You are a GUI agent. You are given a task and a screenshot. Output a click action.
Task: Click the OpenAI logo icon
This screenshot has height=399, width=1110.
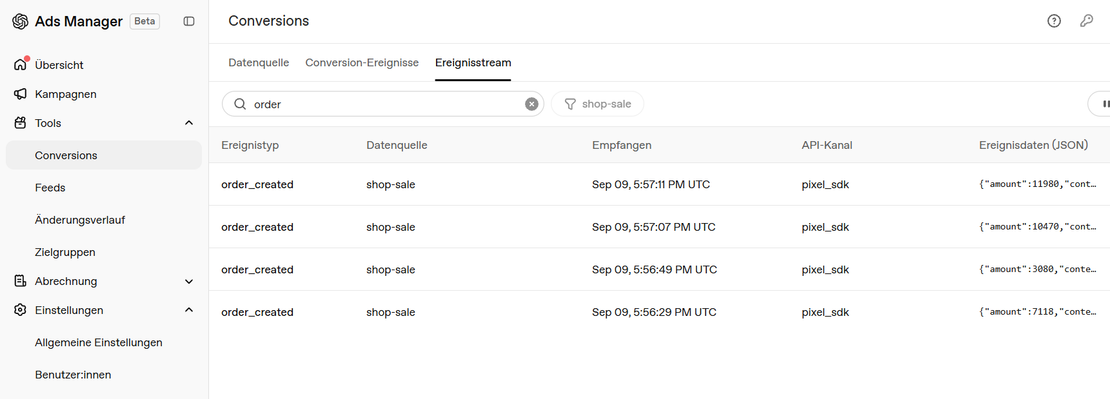(20, 21)
